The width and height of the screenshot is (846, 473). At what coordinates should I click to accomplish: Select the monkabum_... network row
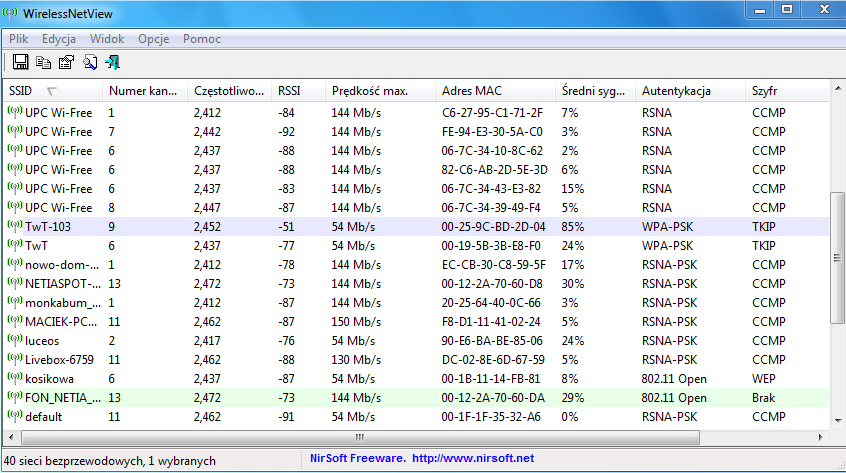coord(417,303)
